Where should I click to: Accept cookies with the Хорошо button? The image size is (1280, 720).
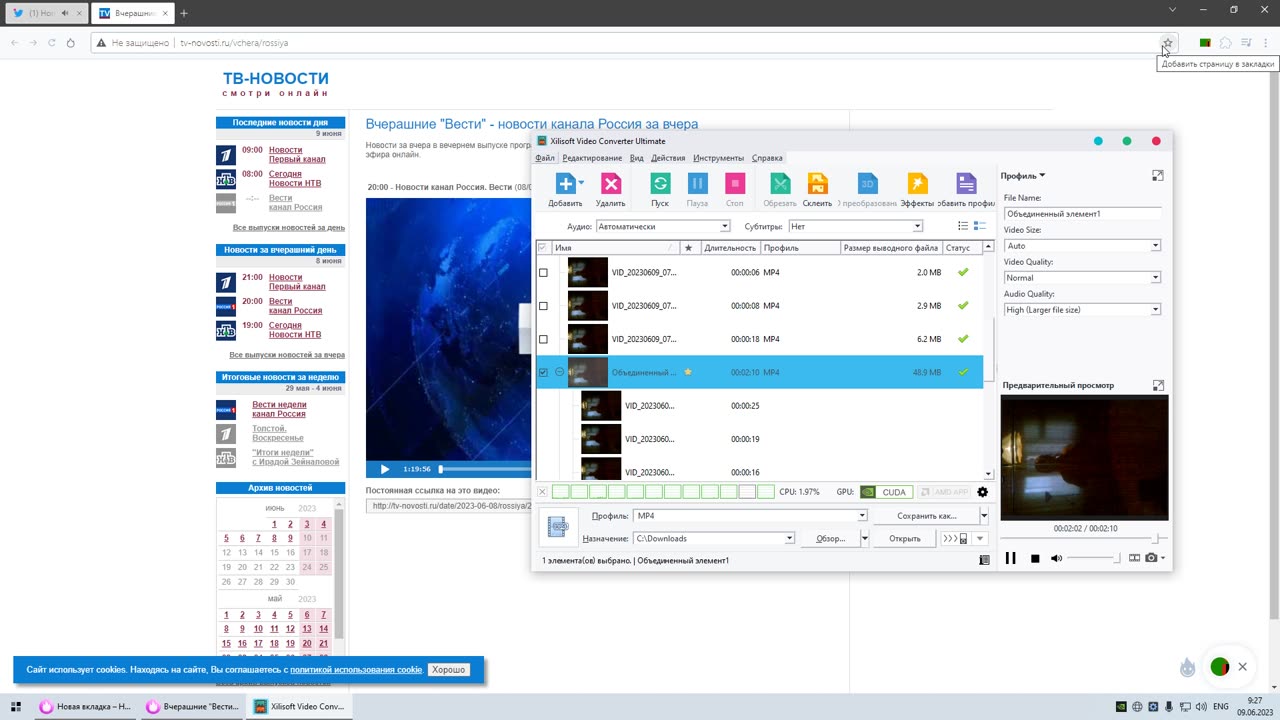tap(448, 670)
